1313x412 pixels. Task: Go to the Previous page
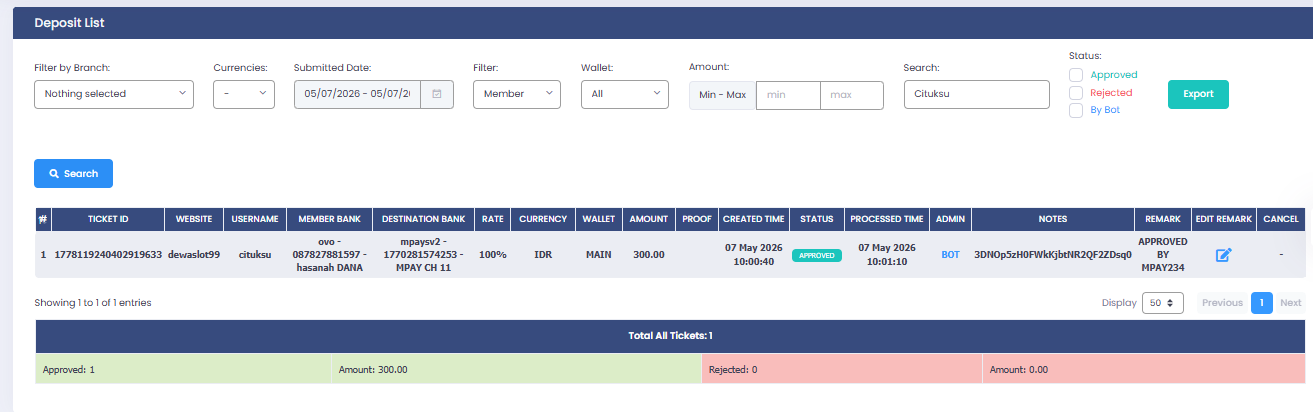[1222, 302]
